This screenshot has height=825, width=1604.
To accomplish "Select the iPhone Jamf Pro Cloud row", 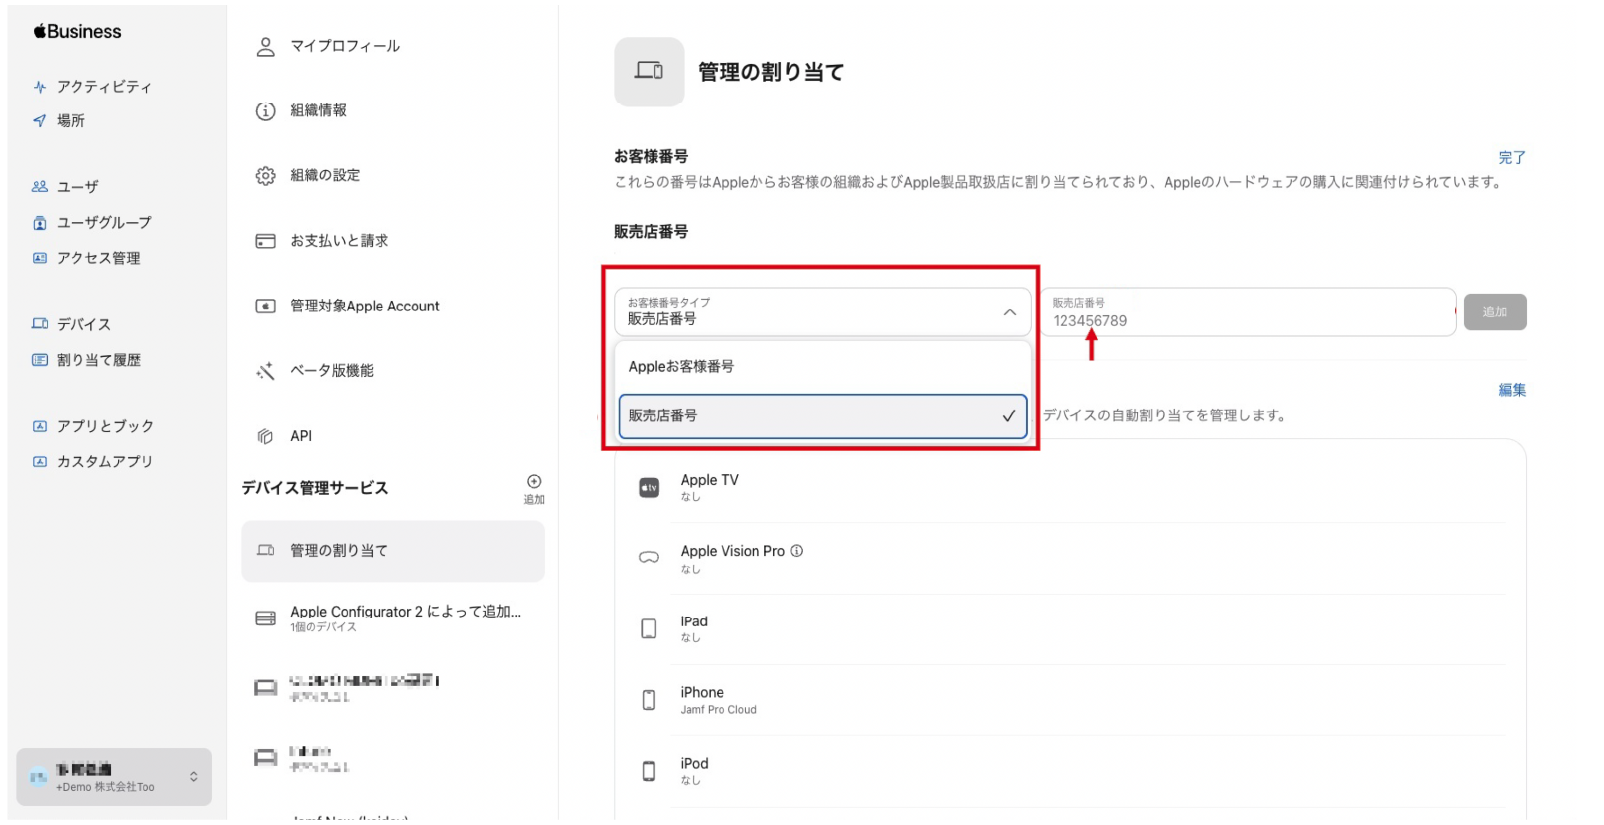I will 1070,700.
